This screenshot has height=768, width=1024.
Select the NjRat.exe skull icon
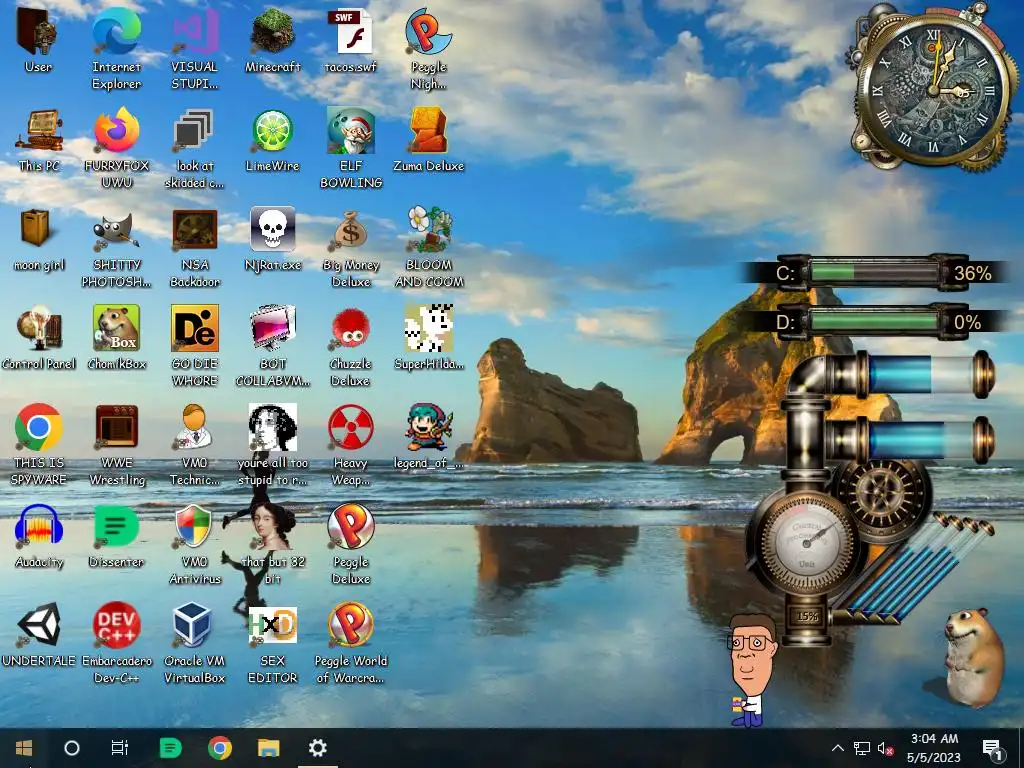click(x=272, y=229)
